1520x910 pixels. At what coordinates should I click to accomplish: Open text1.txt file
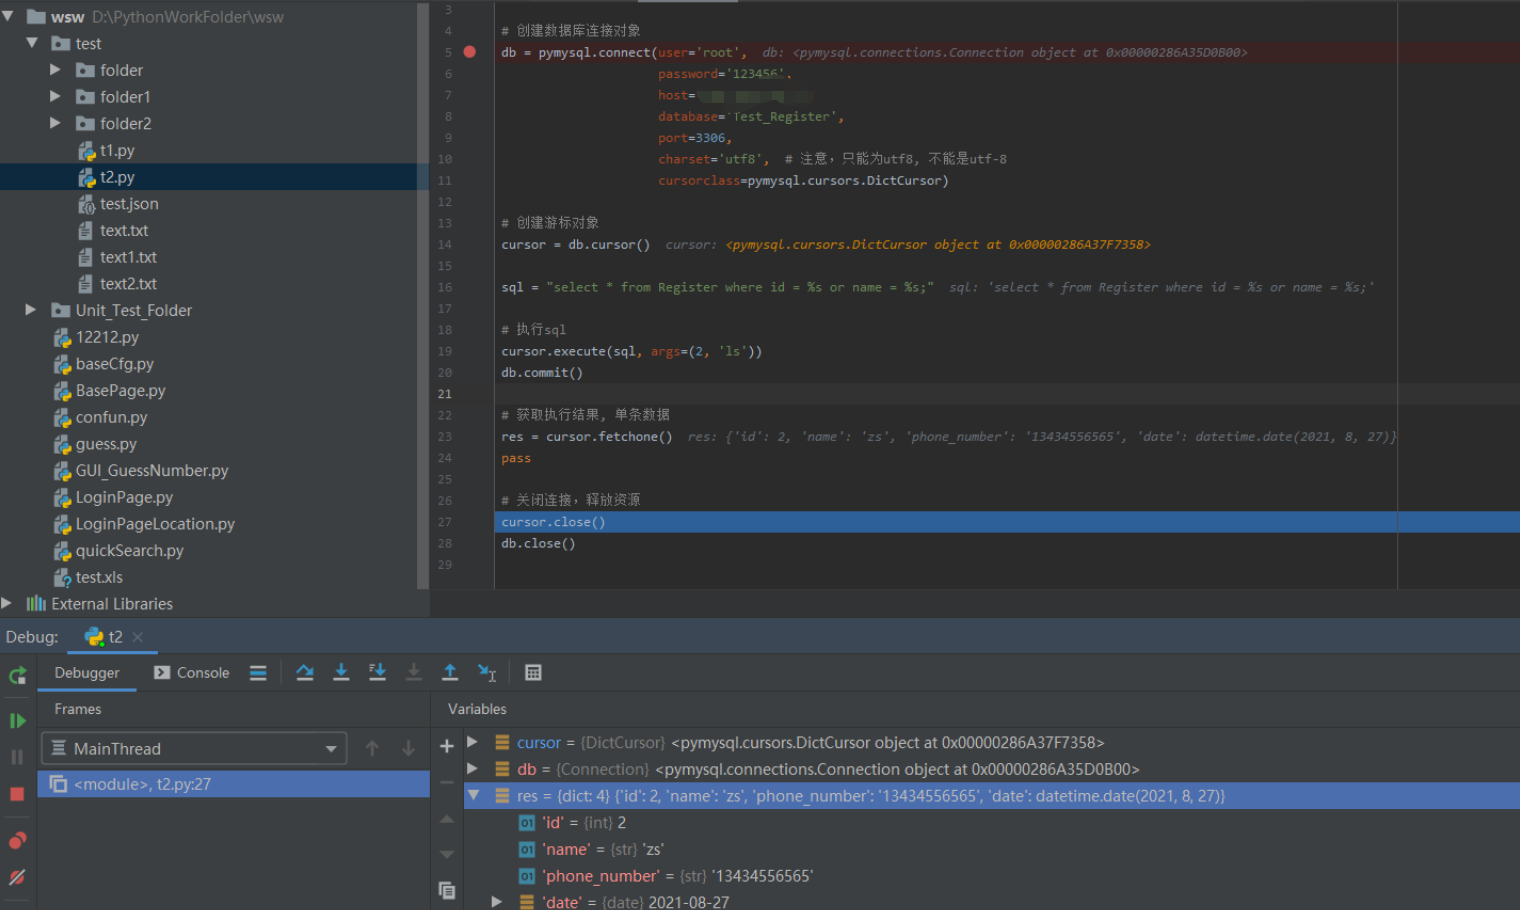(x=127, y=257)
